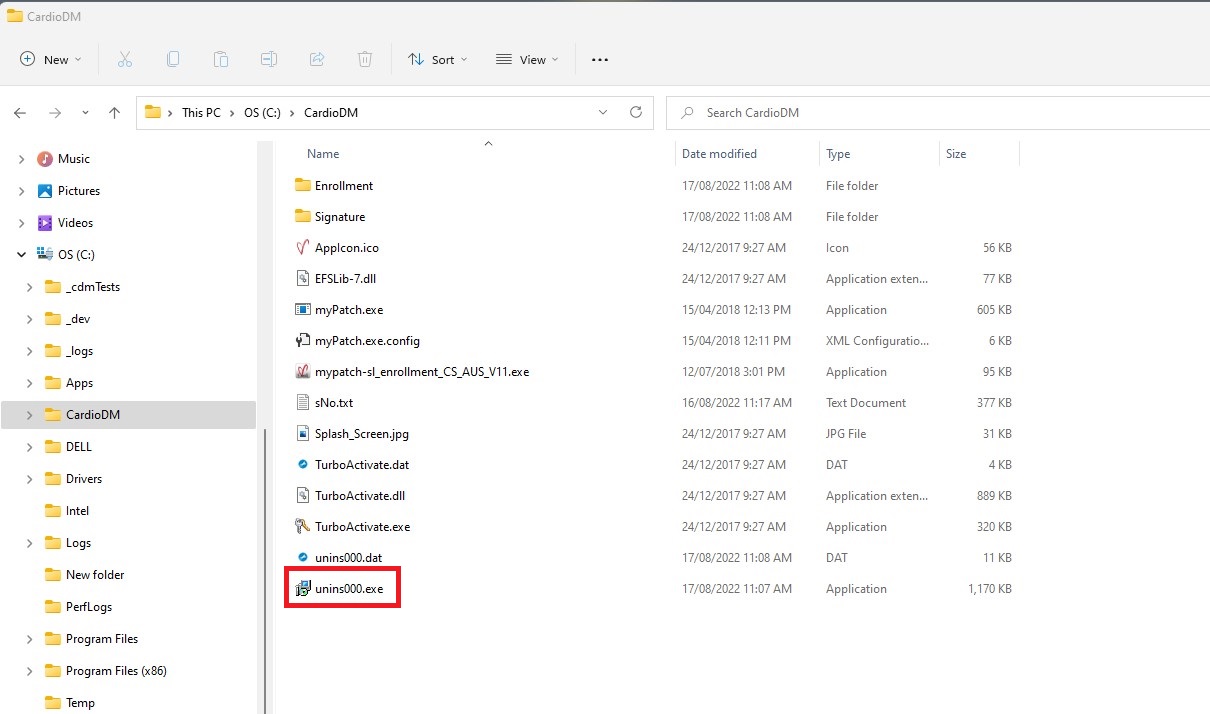Collapse the OS (C:) drive tree

point(21,255)
